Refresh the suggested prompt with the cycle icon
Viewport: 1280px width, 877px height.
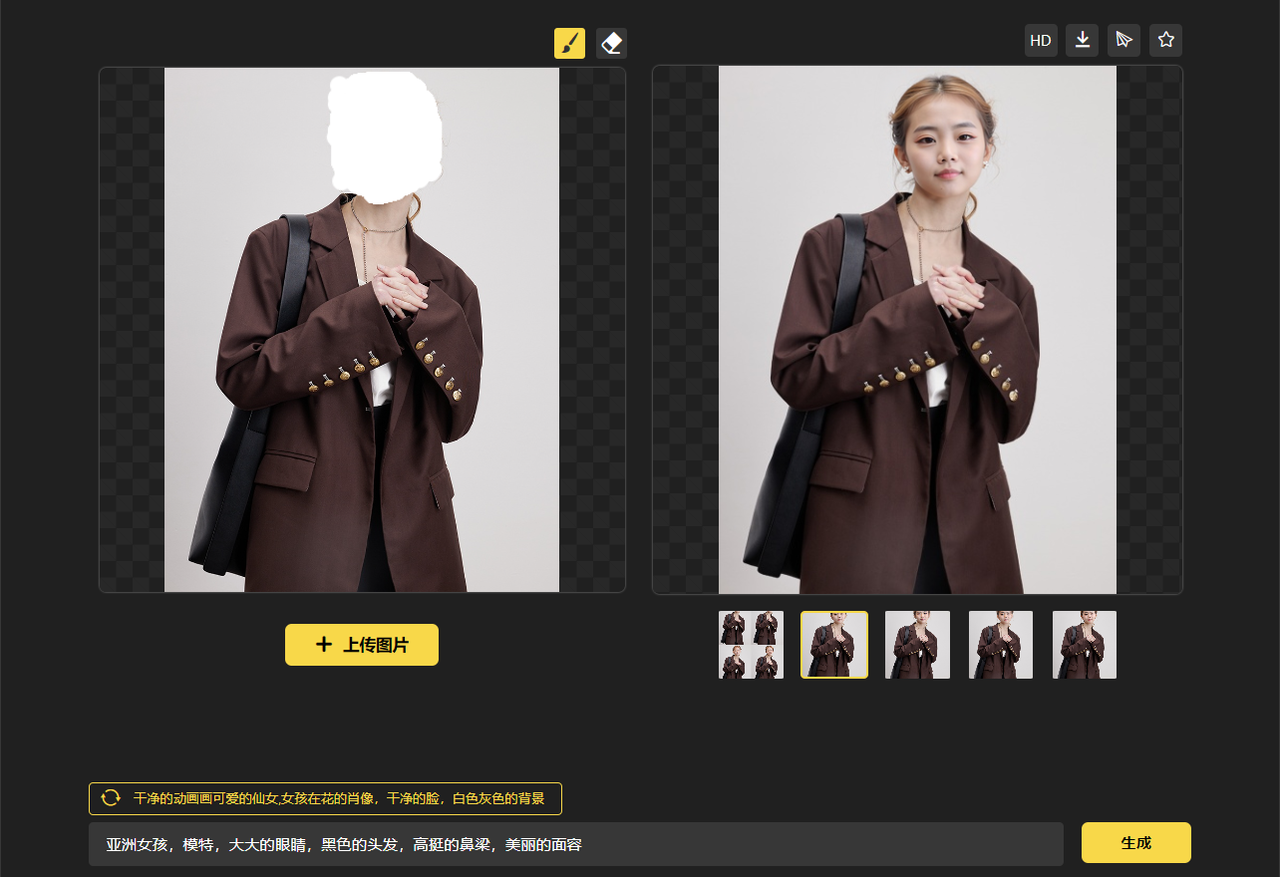[x=111, y=798]
